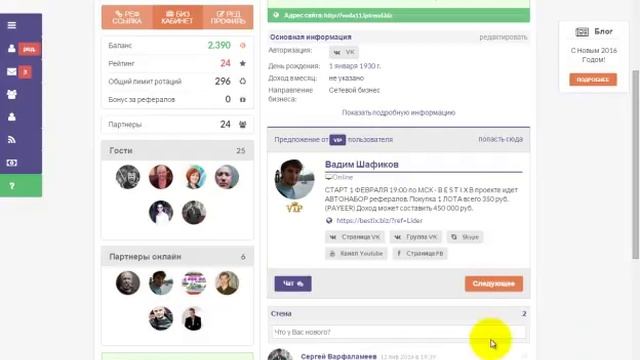Click the Блог newspaper icon

582,32
